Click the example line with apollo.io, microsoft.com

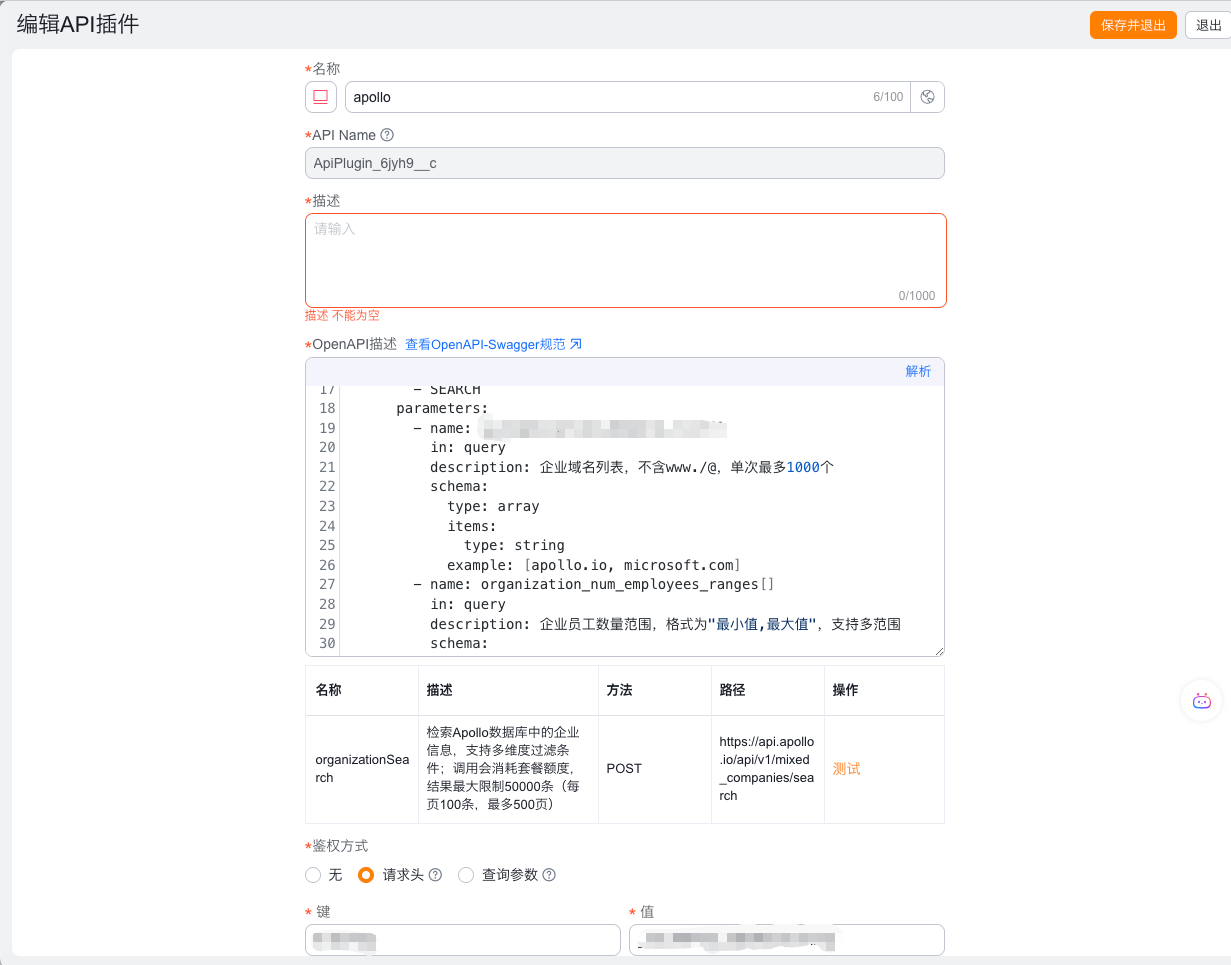click(x=594, y=565)
